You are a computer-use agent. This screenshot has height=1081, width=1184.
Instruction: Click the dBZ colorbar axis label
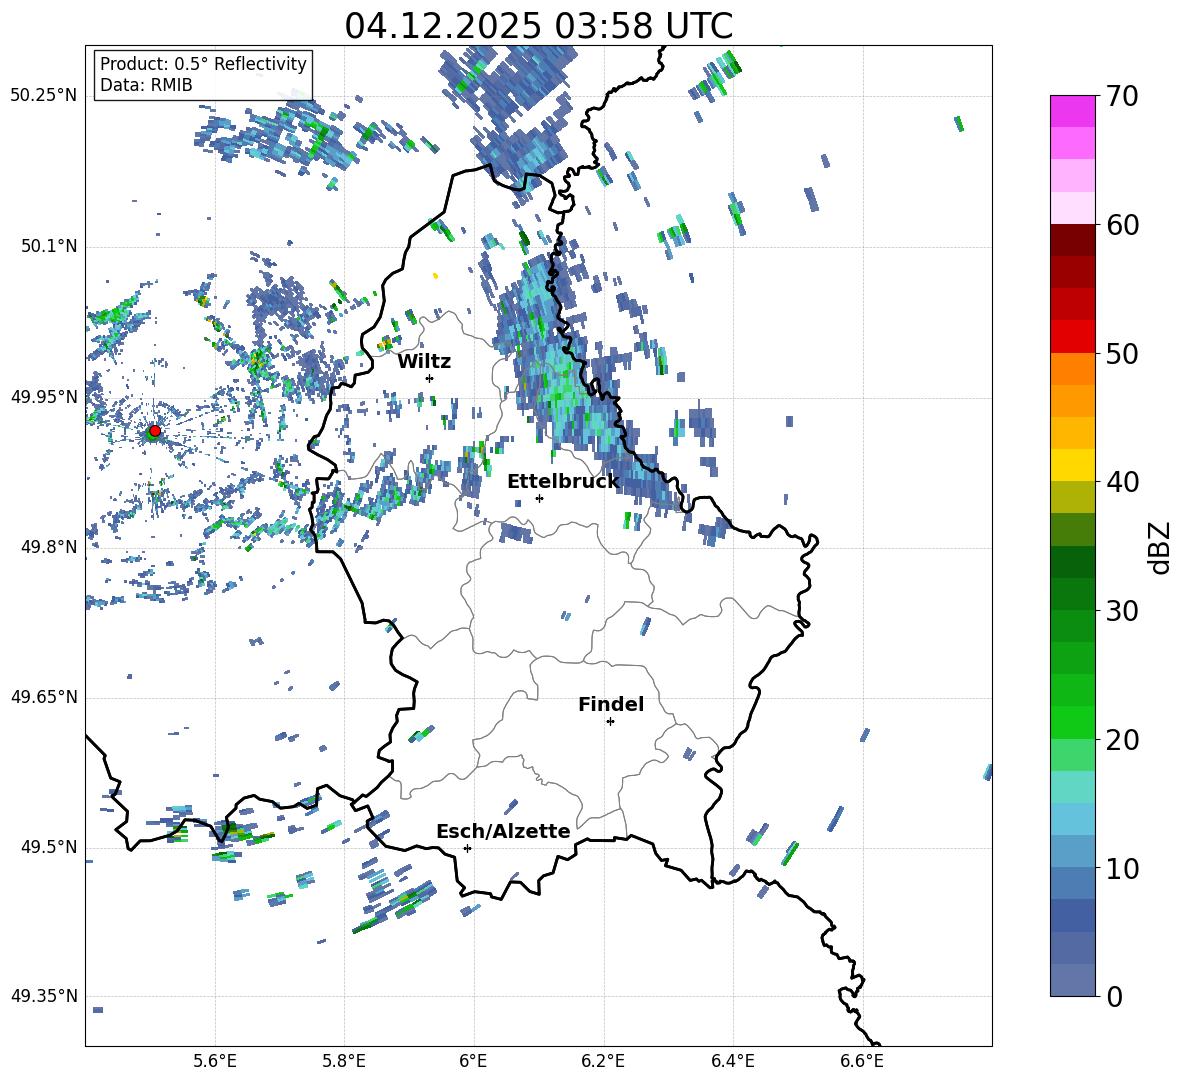(1160, 547)
